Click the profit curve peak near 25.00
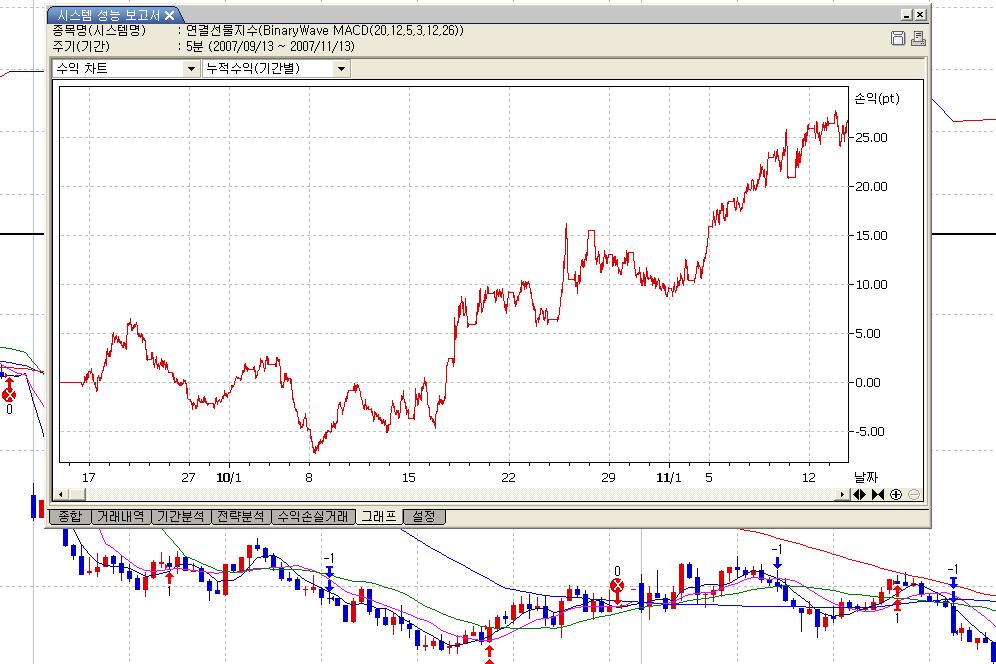This screenshot has width=996, height=664. click(x=836, y=113)
